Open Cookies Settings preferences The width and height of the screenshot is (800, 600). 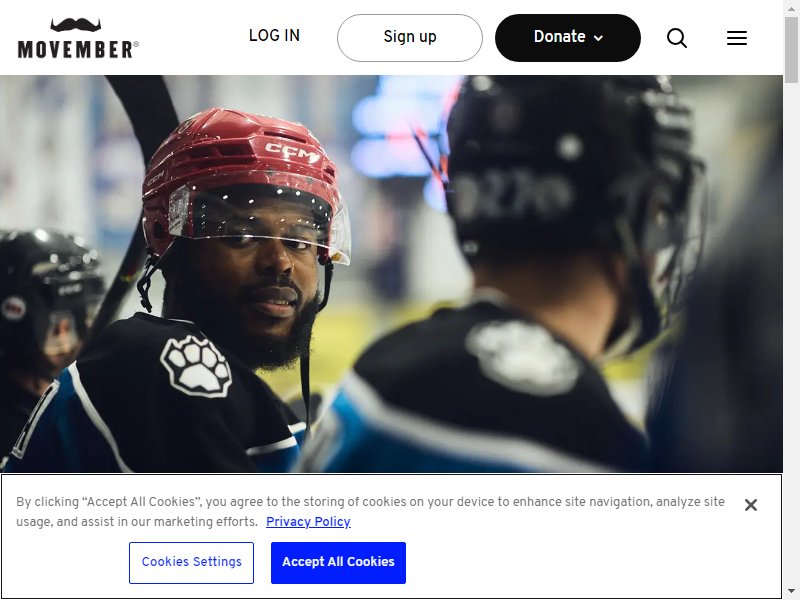[191, 563]
